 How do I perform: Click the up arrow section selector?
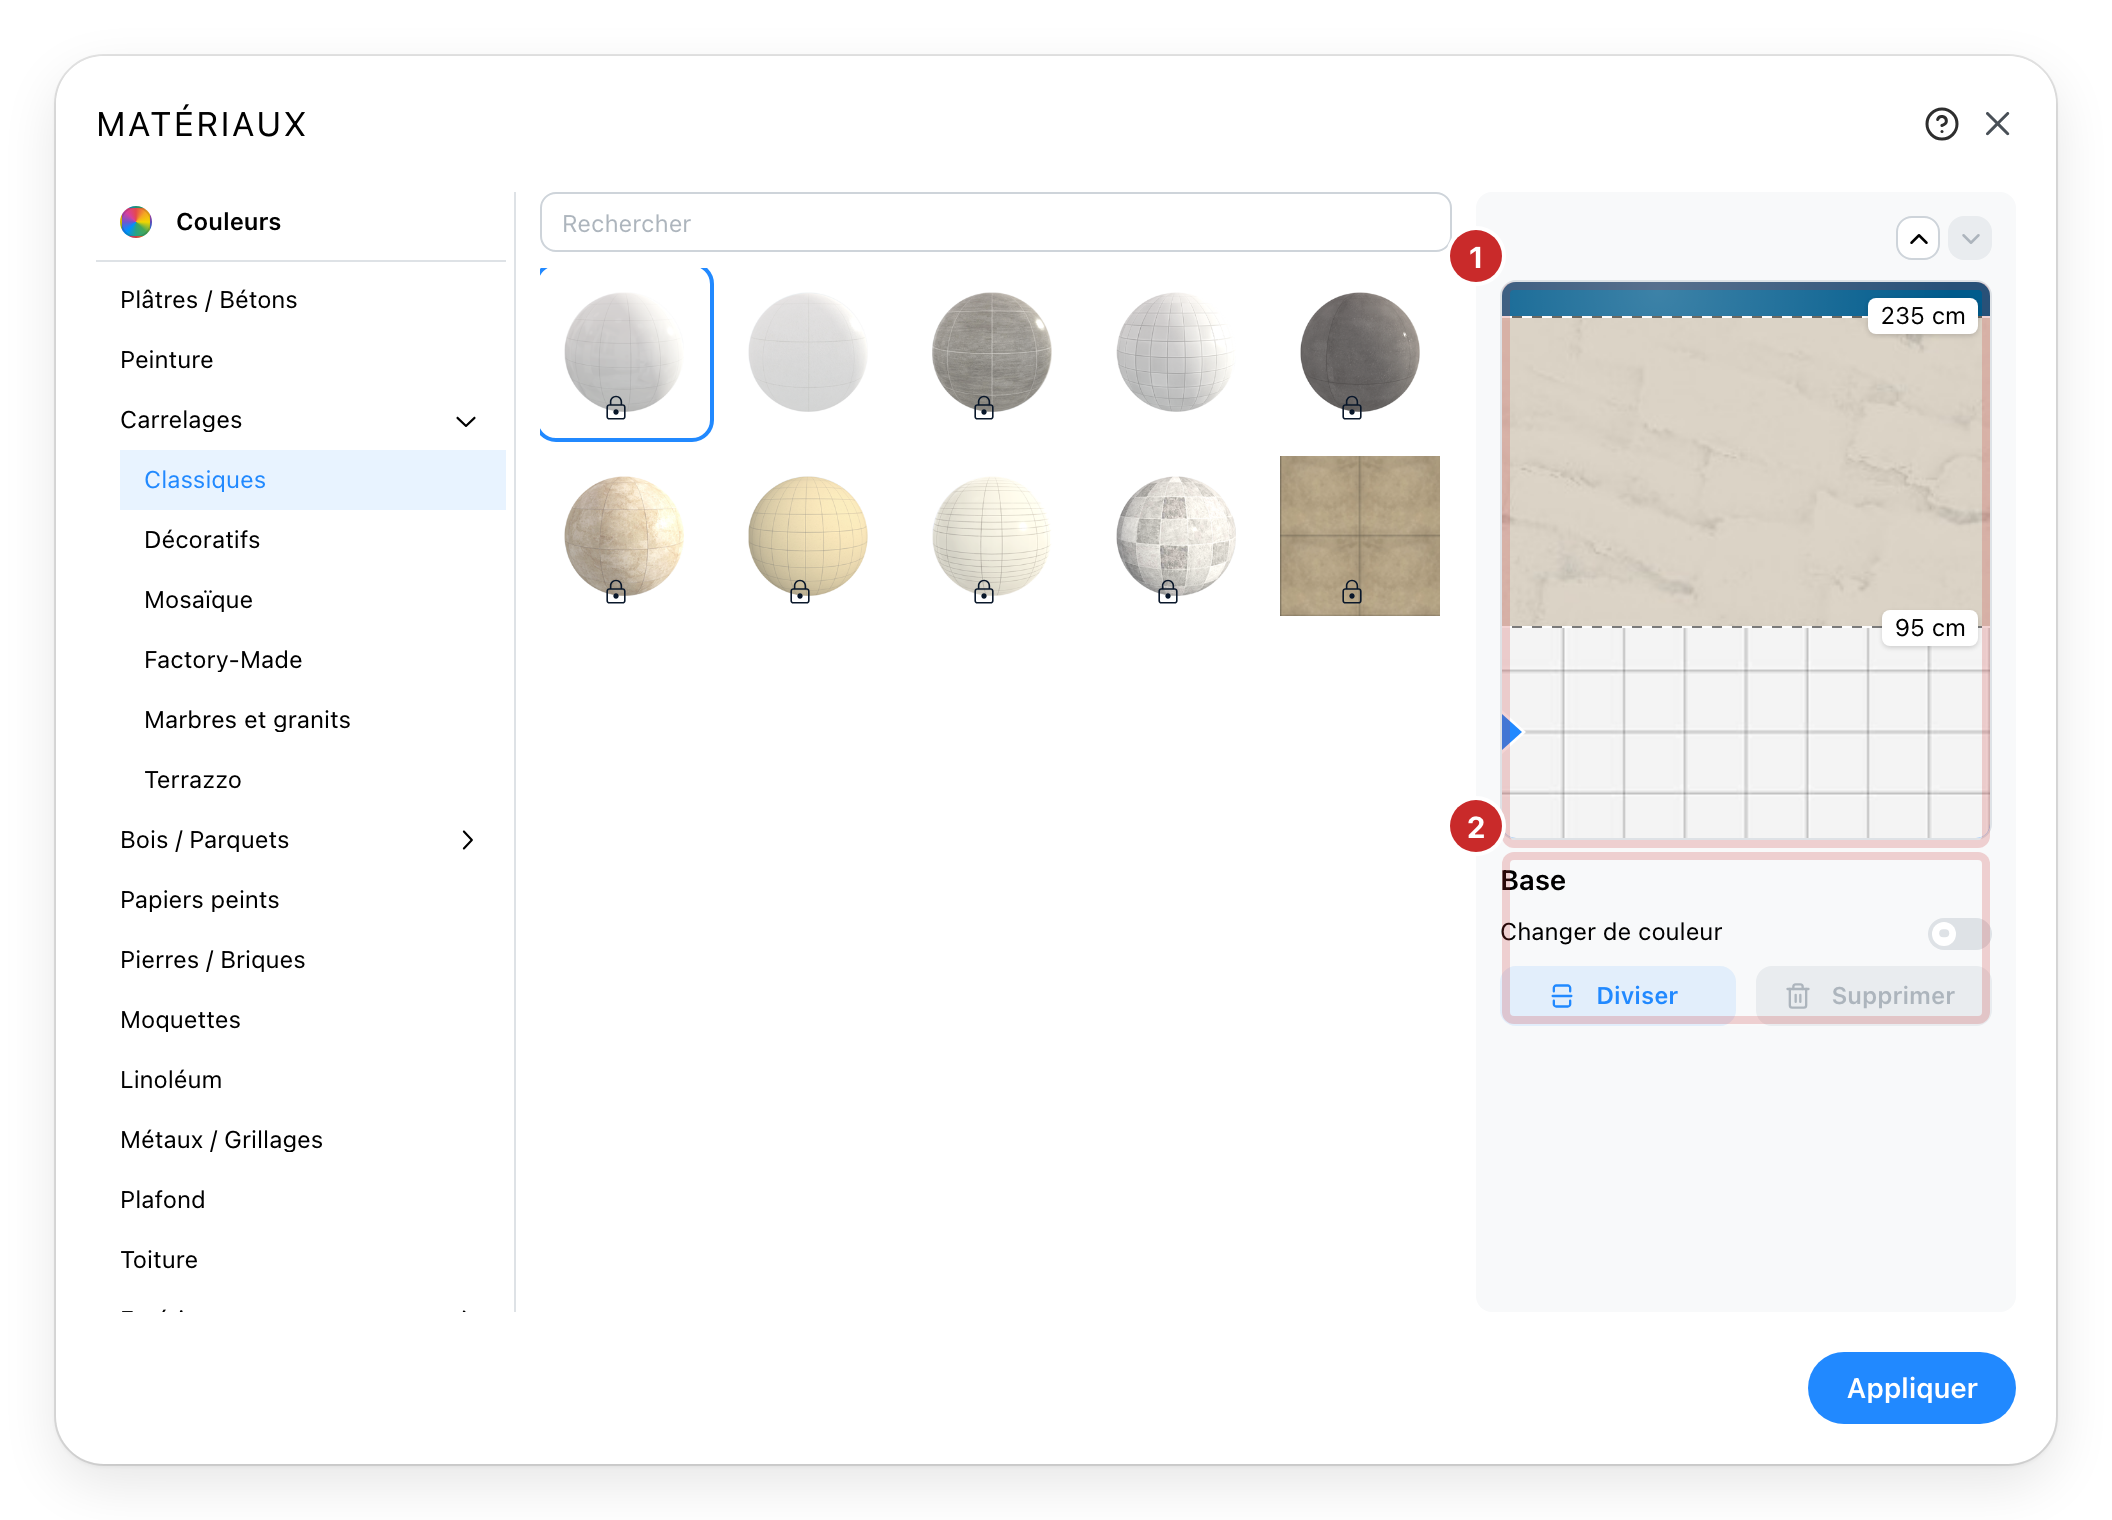[1918, 239]
